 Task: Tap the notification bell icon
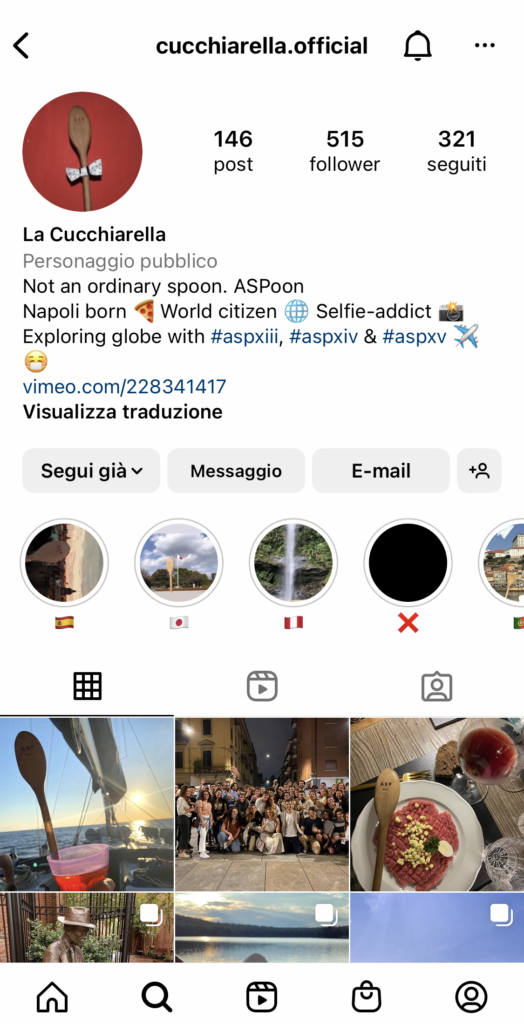(418, 46)
